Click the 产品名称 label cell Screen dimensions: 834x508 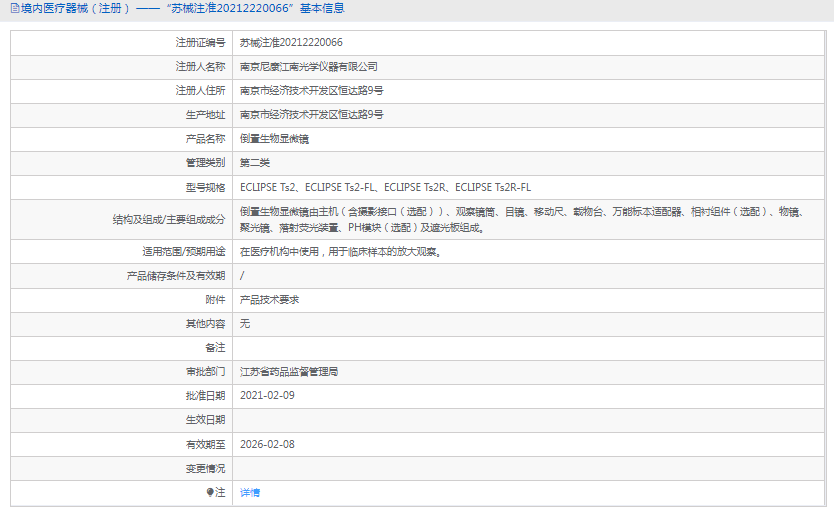point(205,139)
